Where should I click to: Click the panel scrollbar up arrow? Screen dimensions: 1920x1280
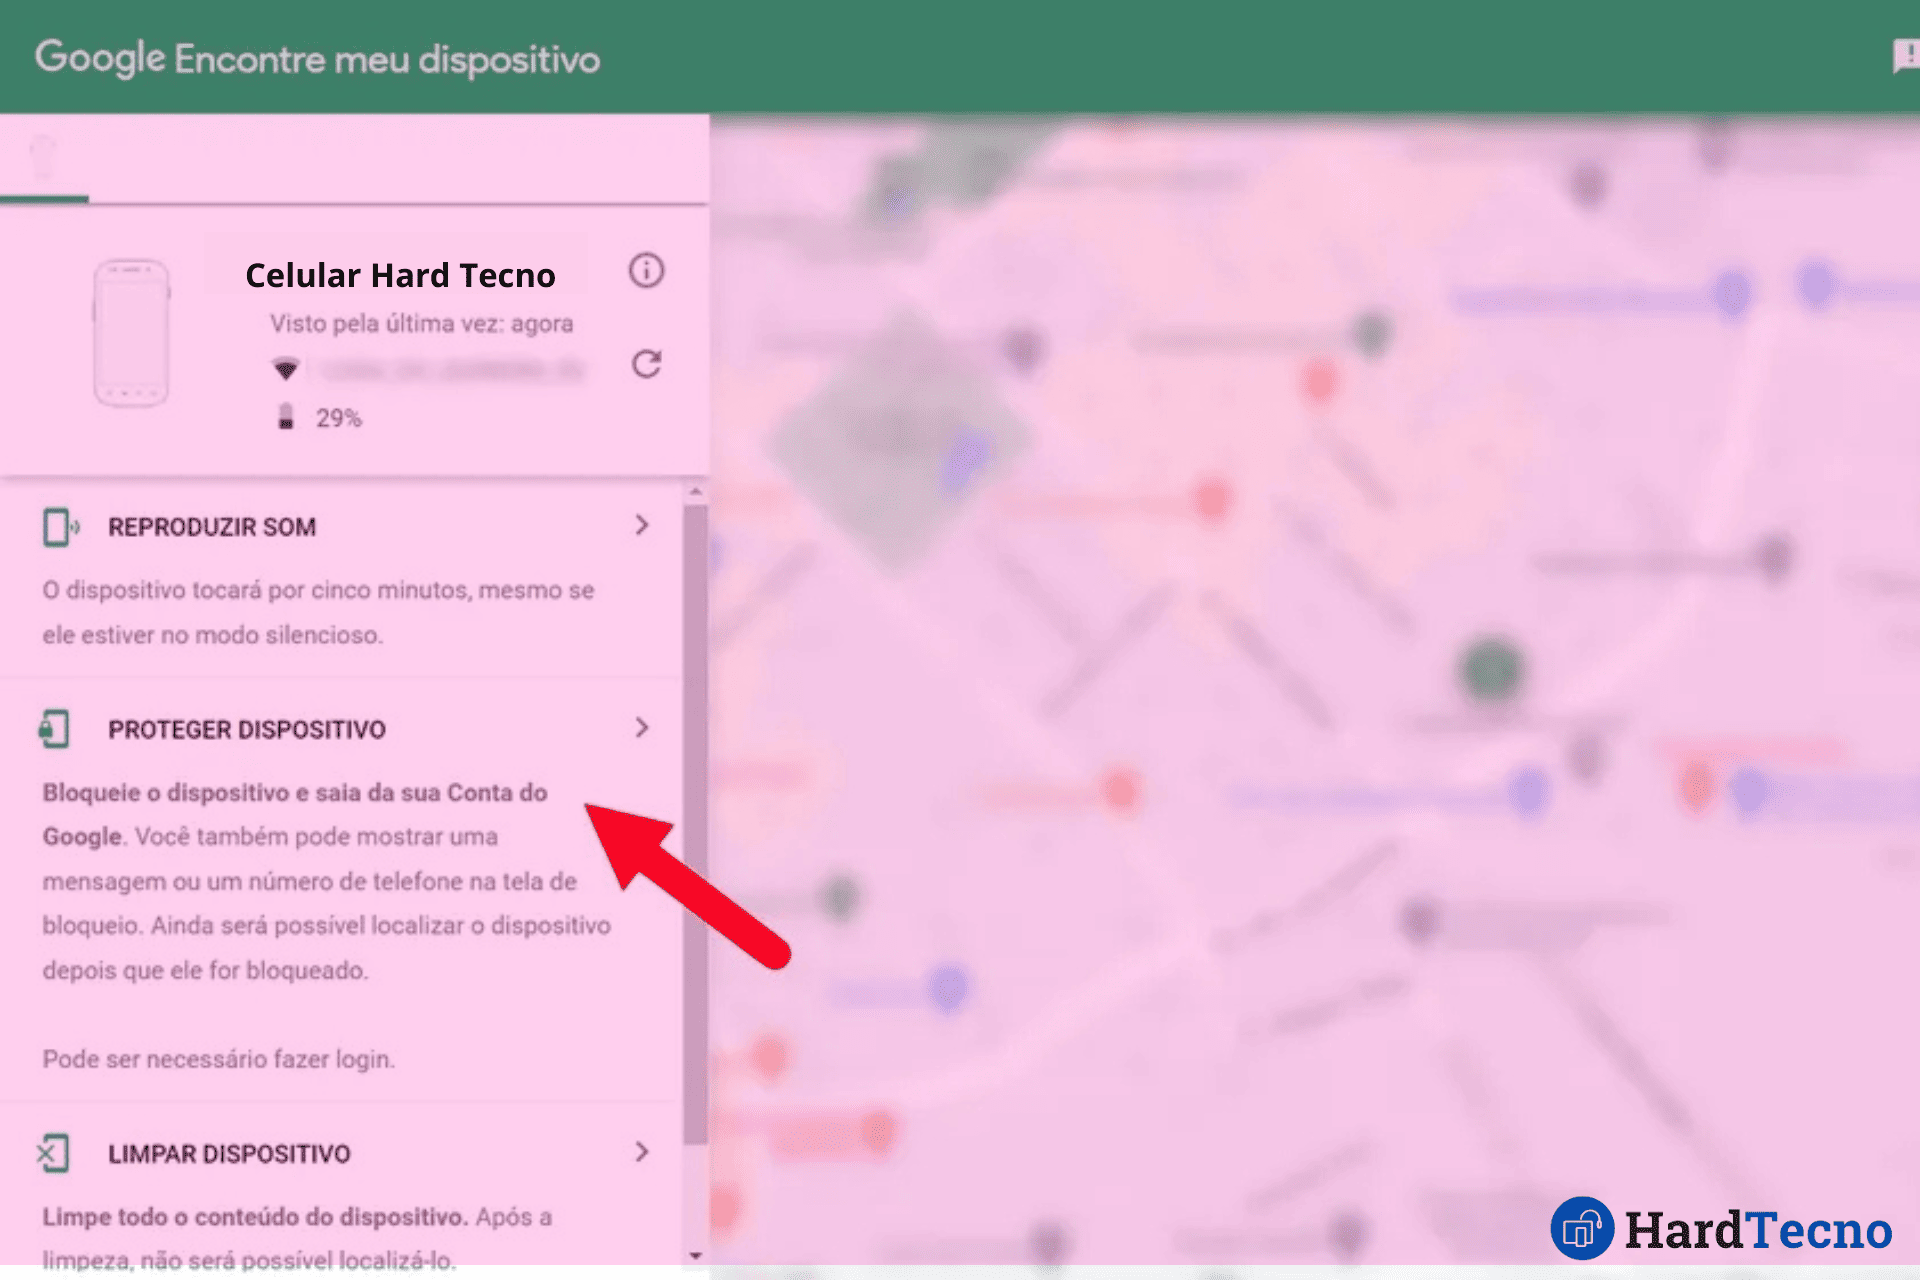point(696,492)
